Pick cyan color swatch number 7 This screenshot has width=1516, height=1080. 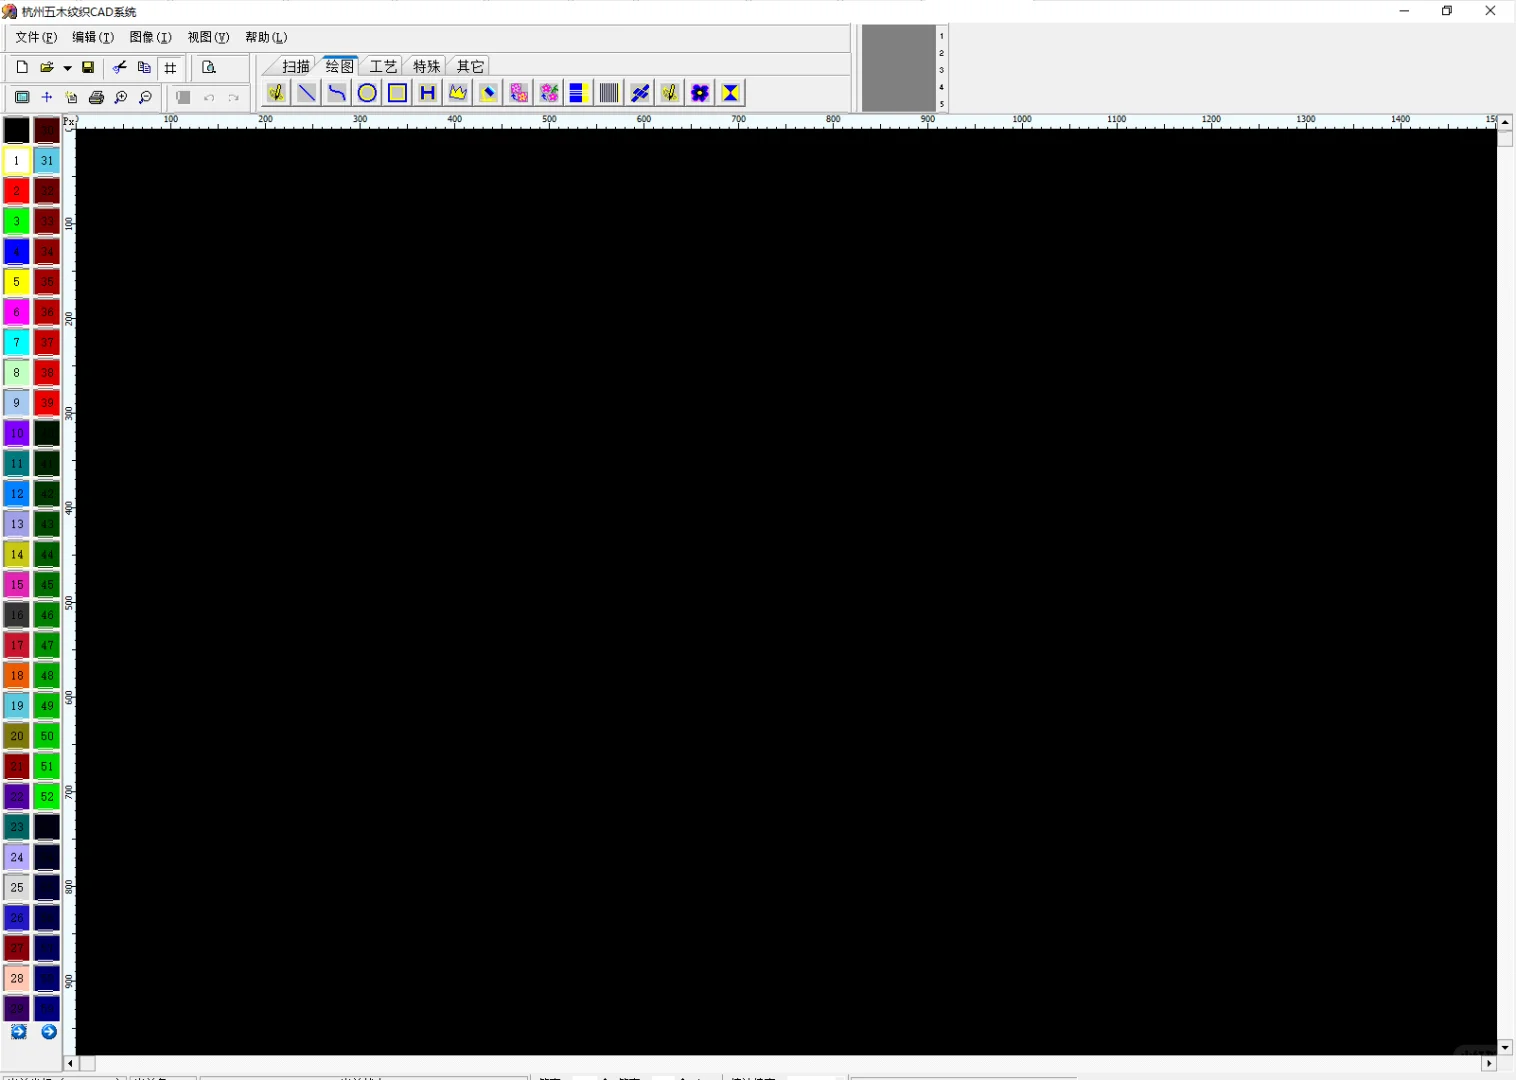tap(16, 342)
